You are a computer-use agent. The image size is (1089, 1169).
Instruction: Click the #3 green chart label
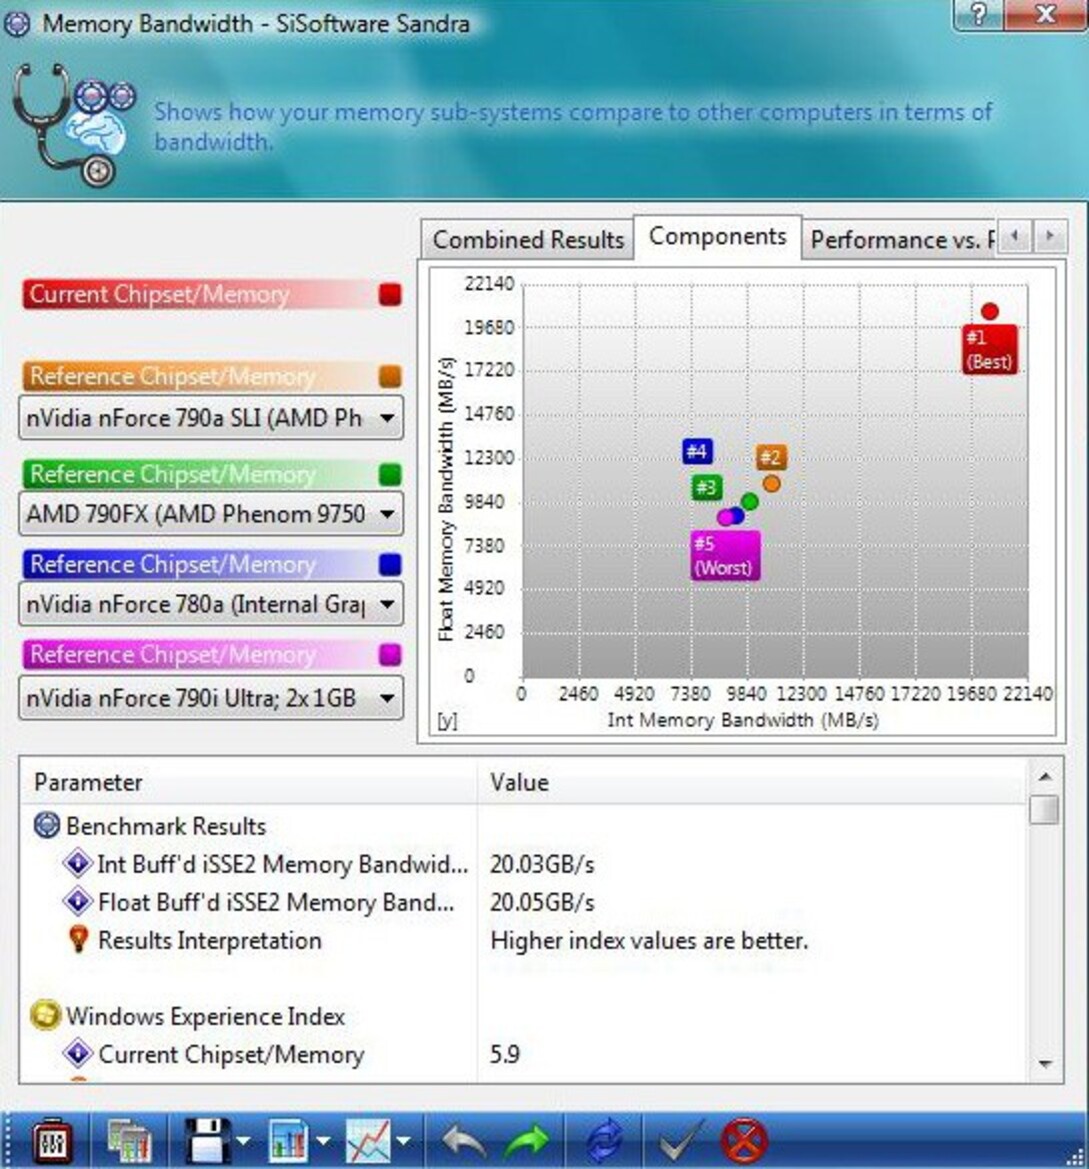(706, 488)
